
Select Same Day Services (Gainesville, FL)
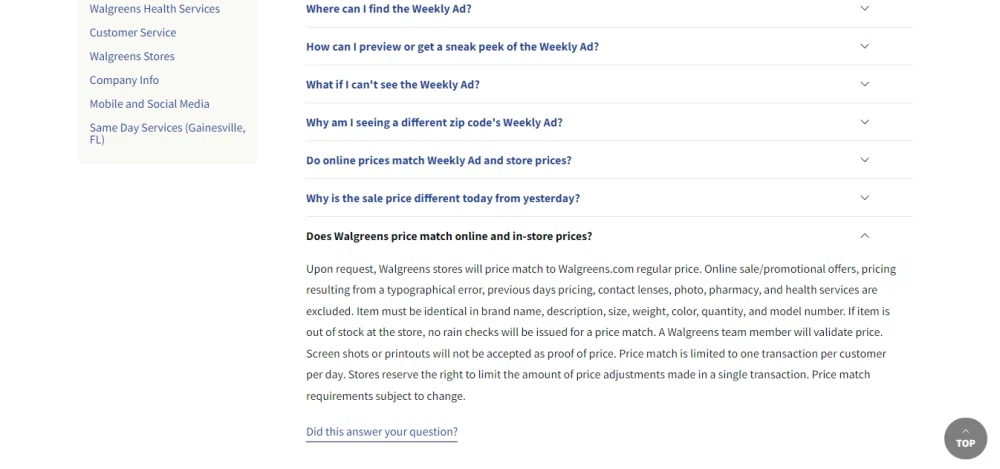[x=167, y=133]
